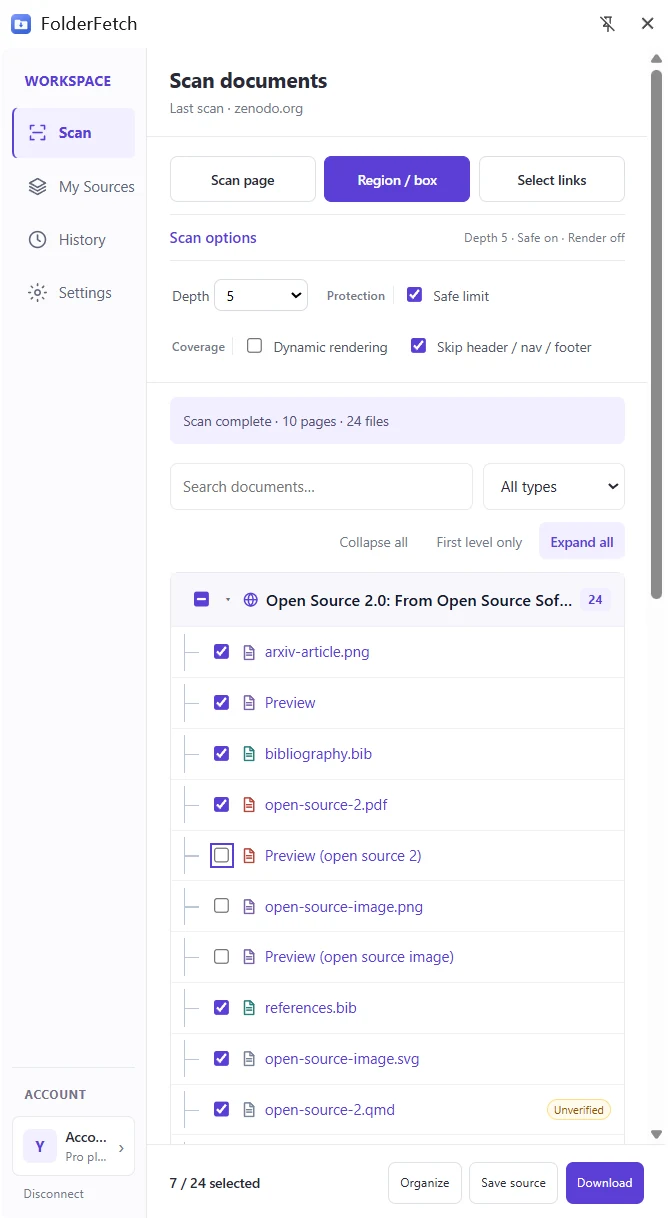The height and width of the screenshot is (1218, 671).
Task: Click the FolderFetch logo icon
Action: 21,24
